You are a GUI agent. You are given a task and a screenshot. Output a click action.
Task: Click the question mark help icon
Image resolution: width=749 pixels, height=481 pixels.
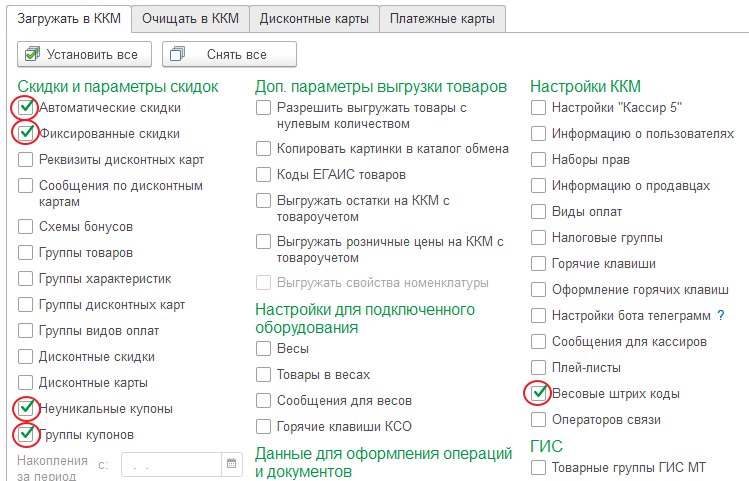pos(721,315)
